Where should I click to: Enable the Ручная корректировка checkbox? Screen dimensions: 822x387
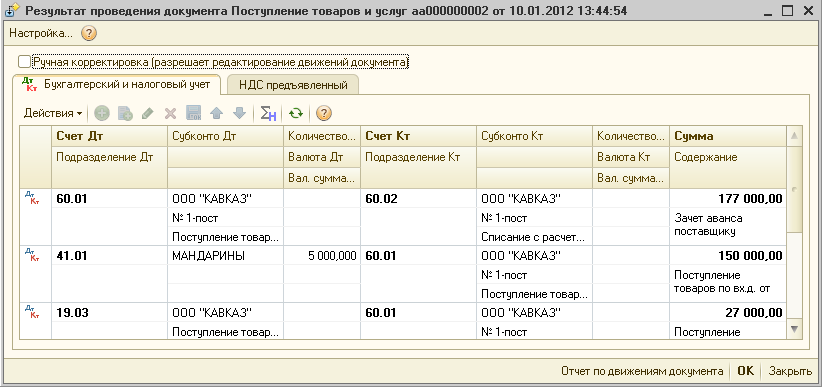coord(24,62)
